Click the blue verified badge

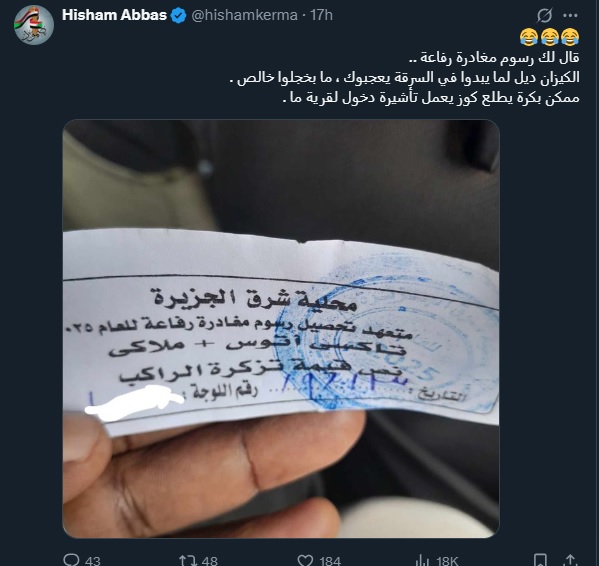[x=178, y=16]
